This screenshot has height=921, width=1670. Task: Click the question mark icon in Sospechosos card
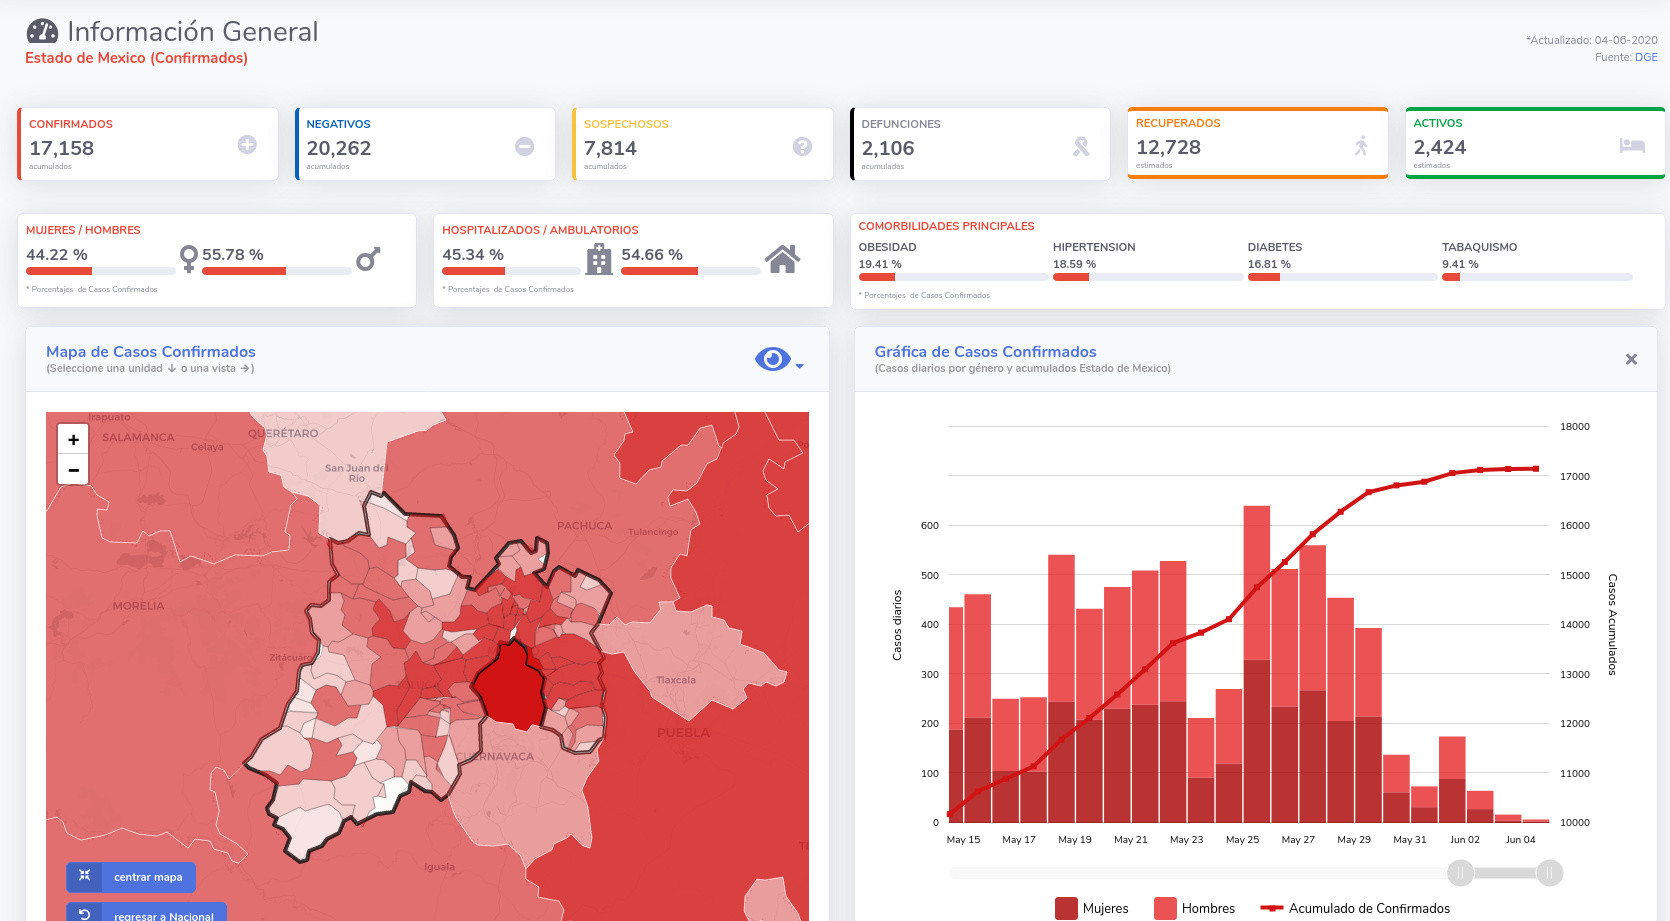(802, 146)
